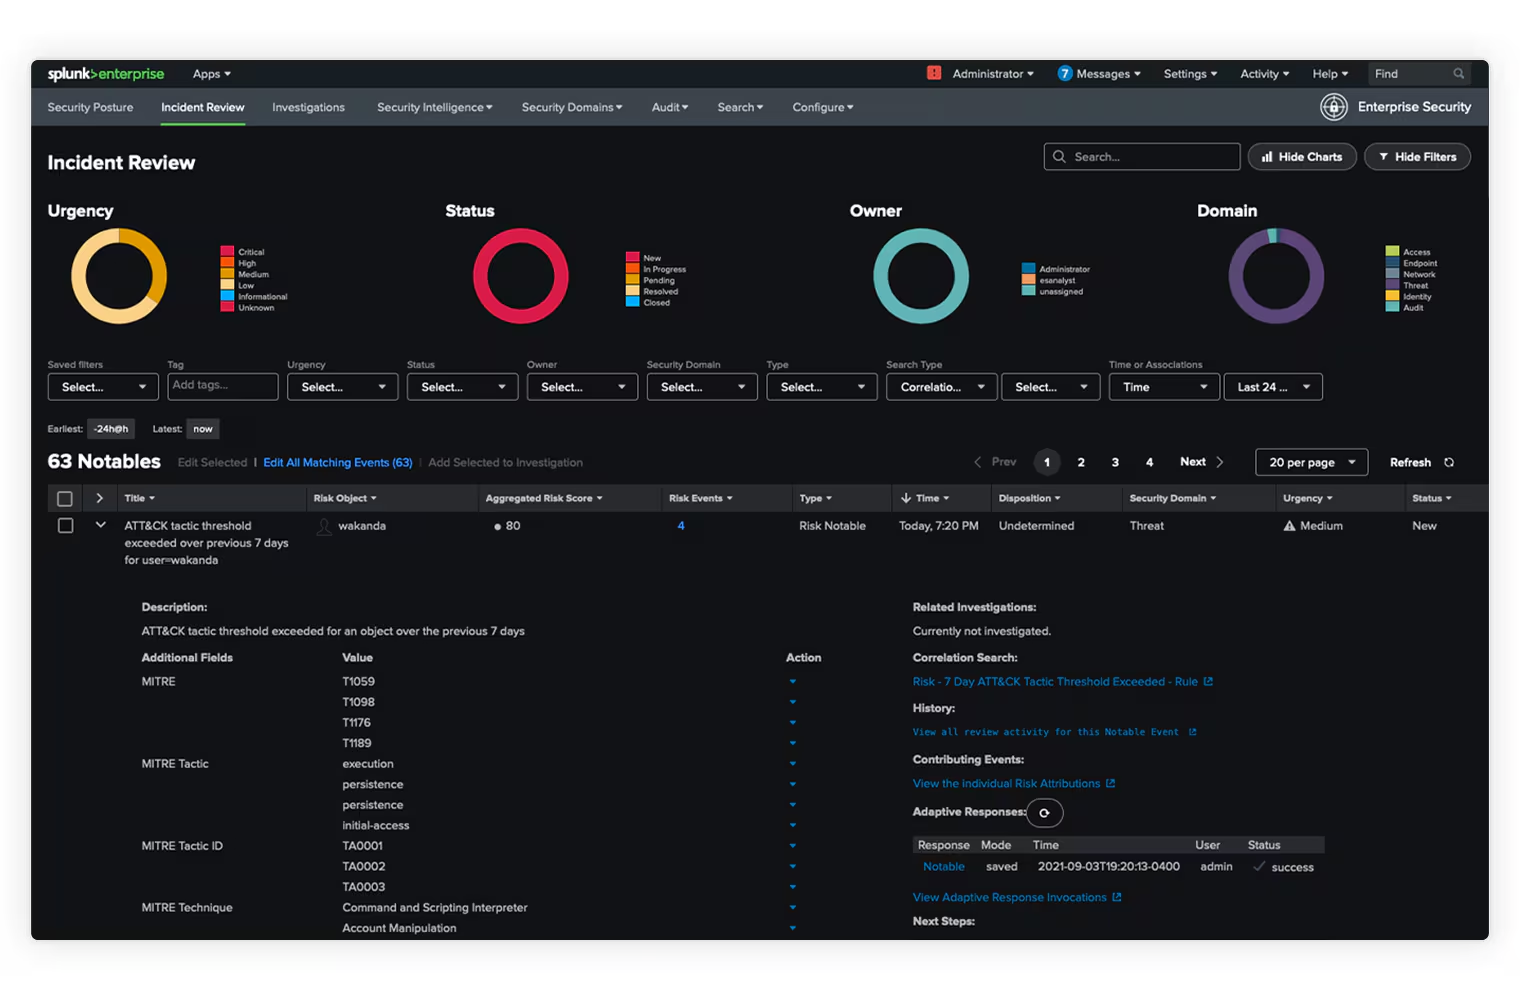Toggle the select-all notables header checkbox
This screenshot has width=1520, height=1000.
pos(65,499)
